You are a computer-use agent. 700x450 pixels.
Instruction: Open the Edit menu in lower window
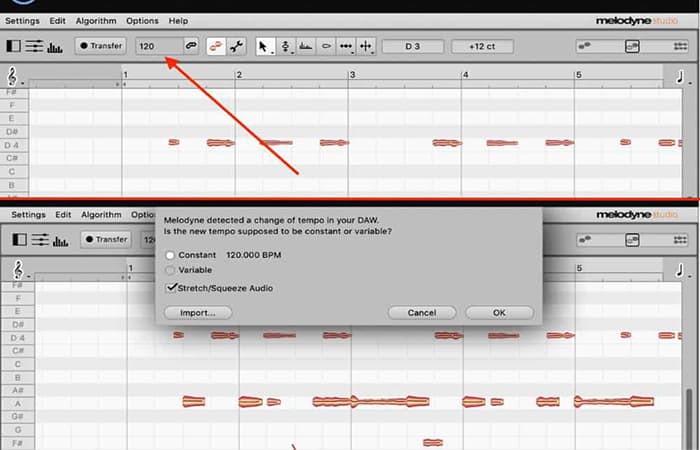pos(63,215)
